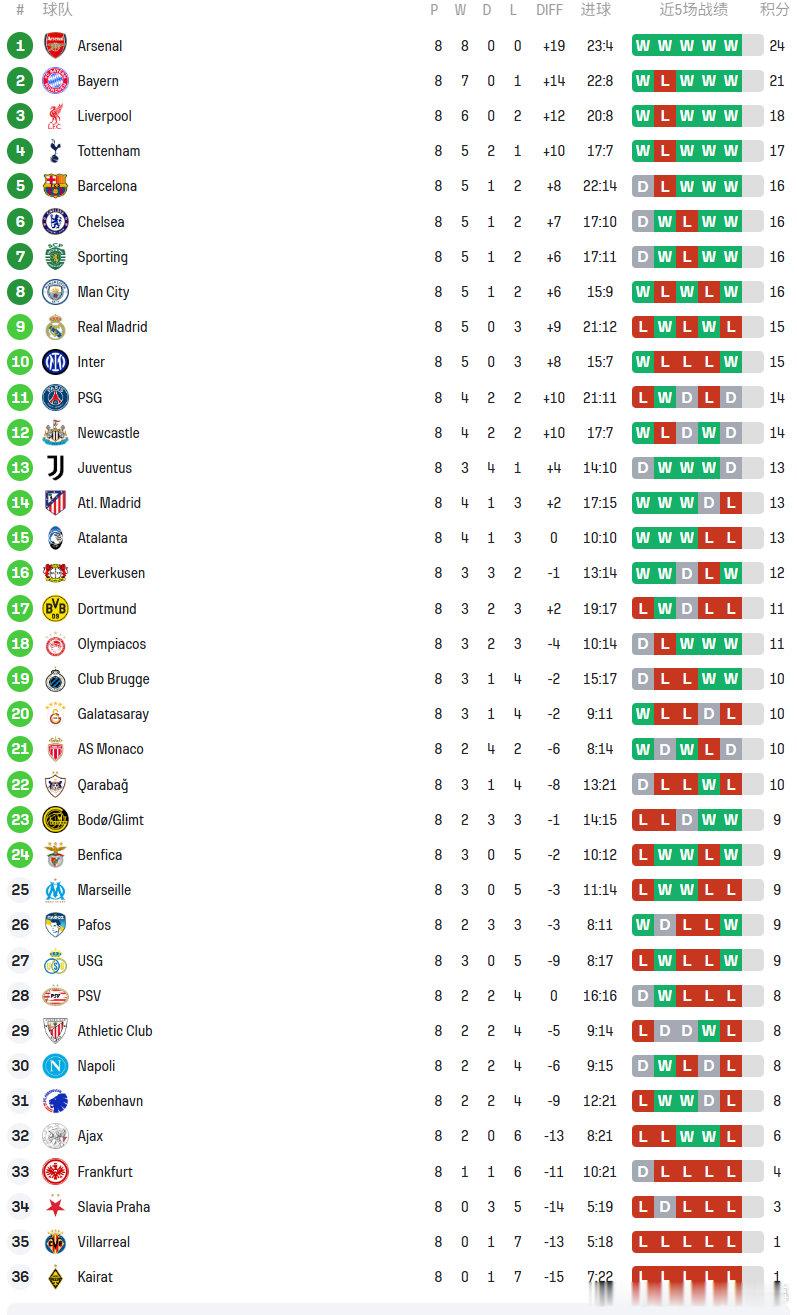Viewport: 797px width, 1315px height.
Task: Click the 进球 goals column header
Action: [x=596, y=10]
